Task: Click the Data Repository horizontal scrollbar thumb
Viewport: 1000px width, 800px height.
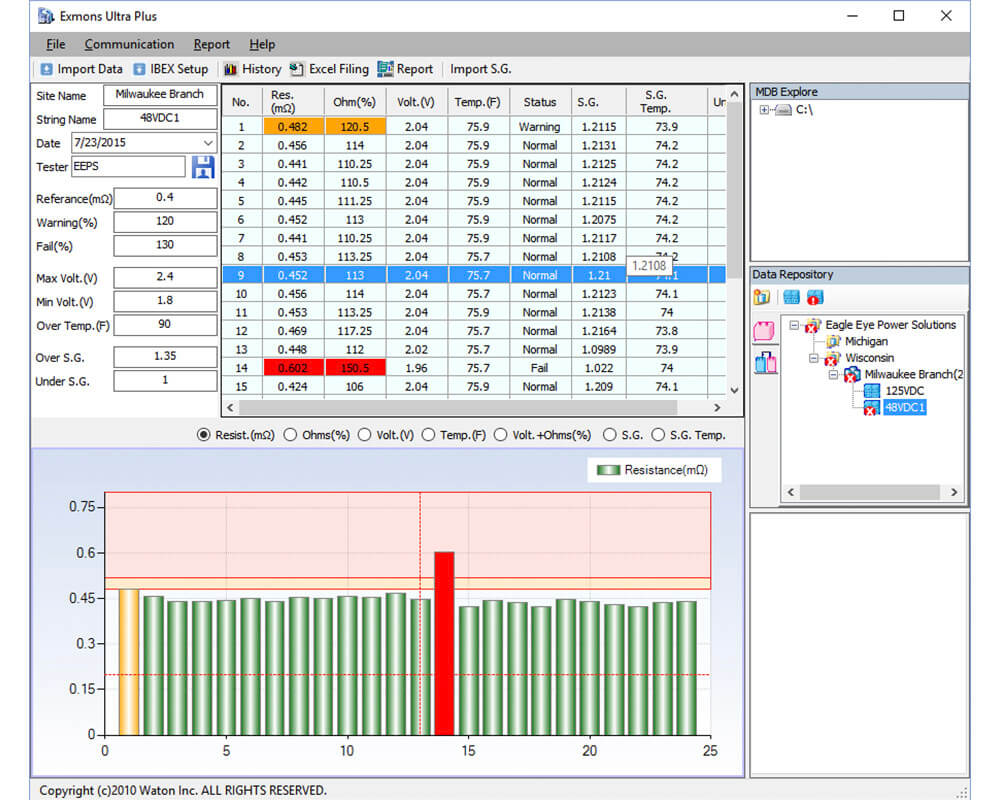Action: [869, 493]
